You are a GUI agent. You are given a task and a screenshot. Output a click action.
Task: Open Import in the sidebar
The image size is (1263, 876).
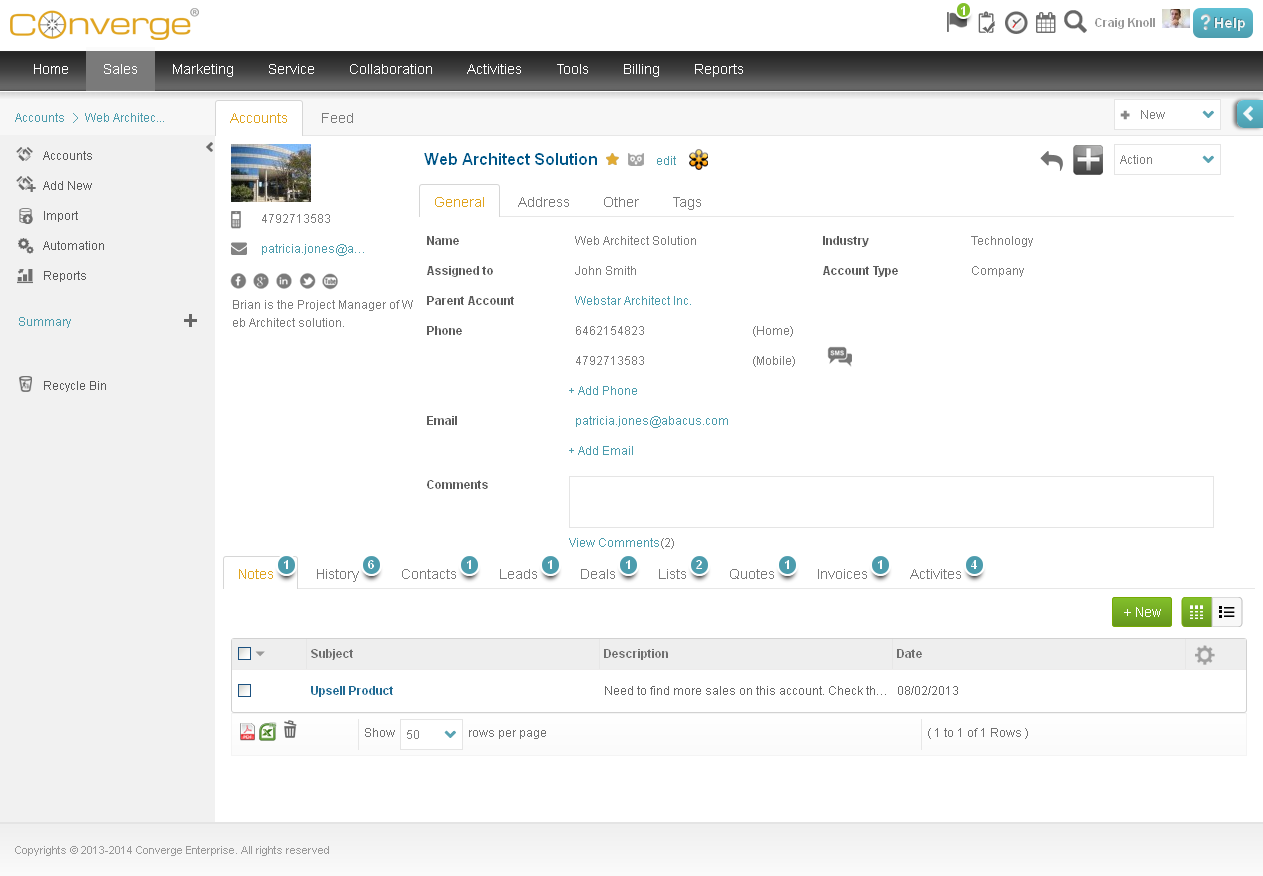click(60, 216)
